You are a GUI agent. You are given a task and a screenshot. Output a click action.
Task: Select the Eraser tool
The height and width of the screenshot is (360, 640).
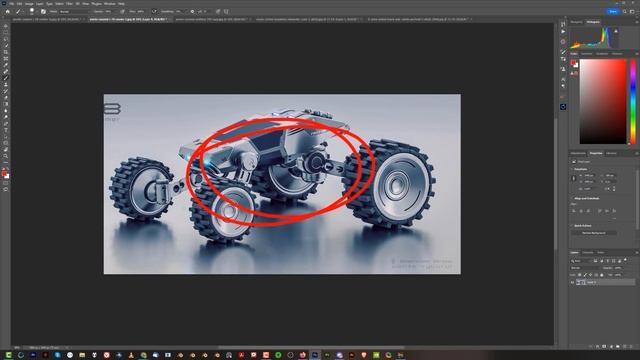point(6,98)
